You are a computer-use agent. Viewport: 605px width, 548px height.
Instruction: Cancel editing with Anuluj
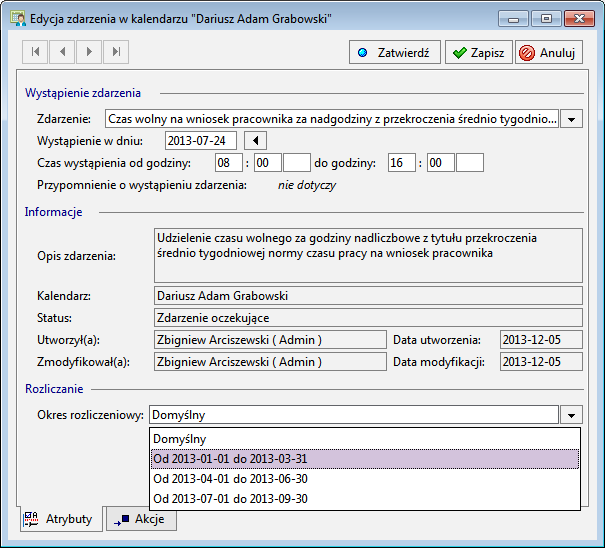click(549, 53)
